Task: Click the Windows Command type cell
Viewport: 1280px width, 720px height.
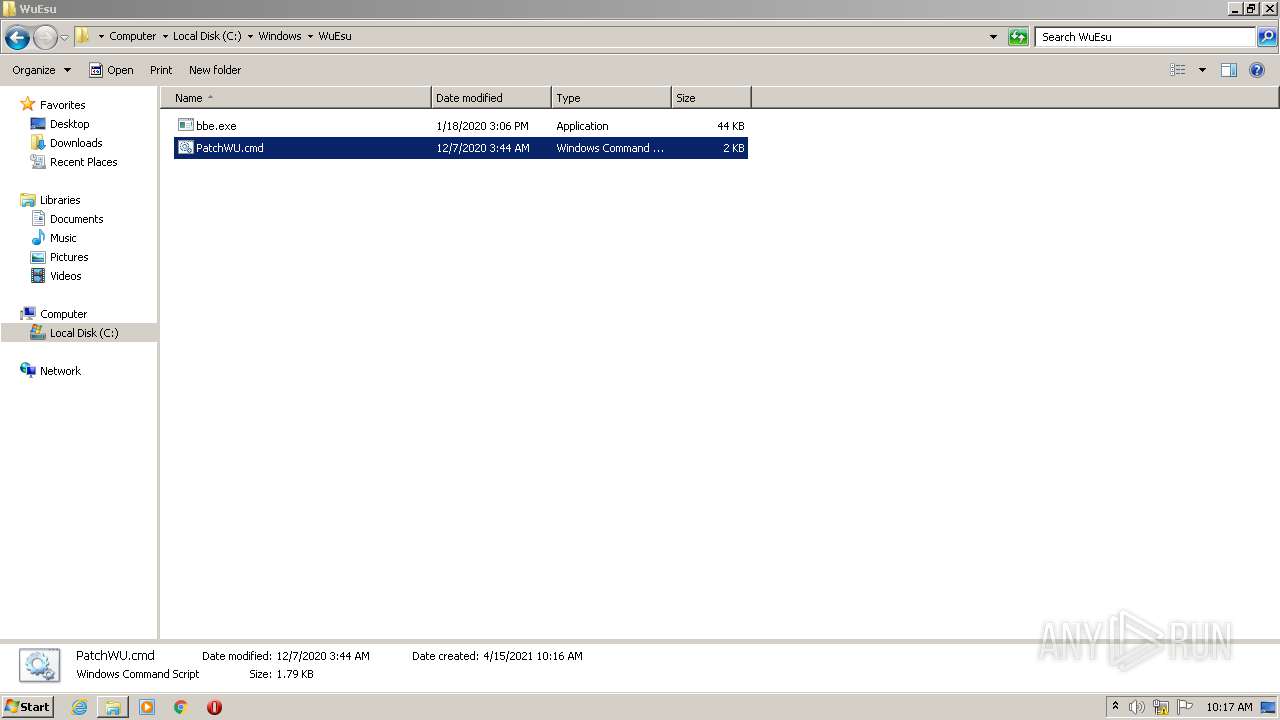Action: pyautogui.click(x=610, y=148)
